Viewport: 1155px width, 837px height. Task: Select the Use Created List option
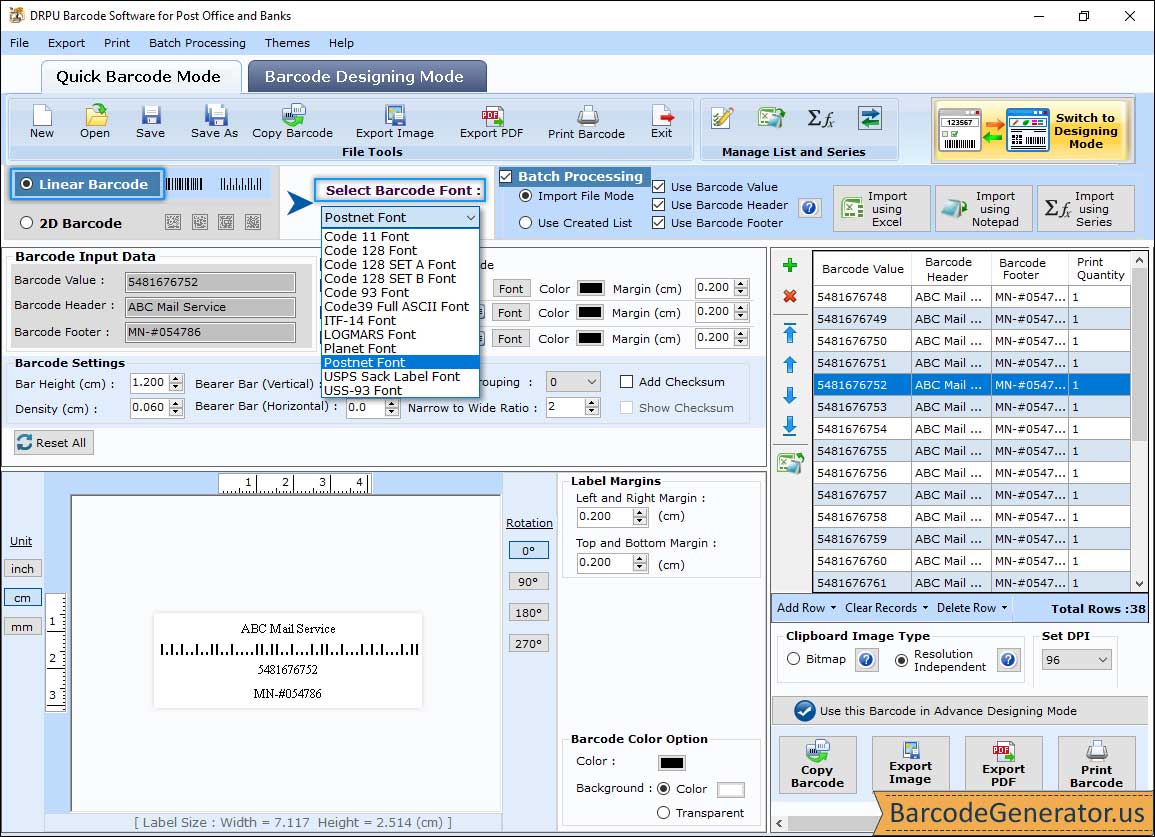click(x=525, y=223)
